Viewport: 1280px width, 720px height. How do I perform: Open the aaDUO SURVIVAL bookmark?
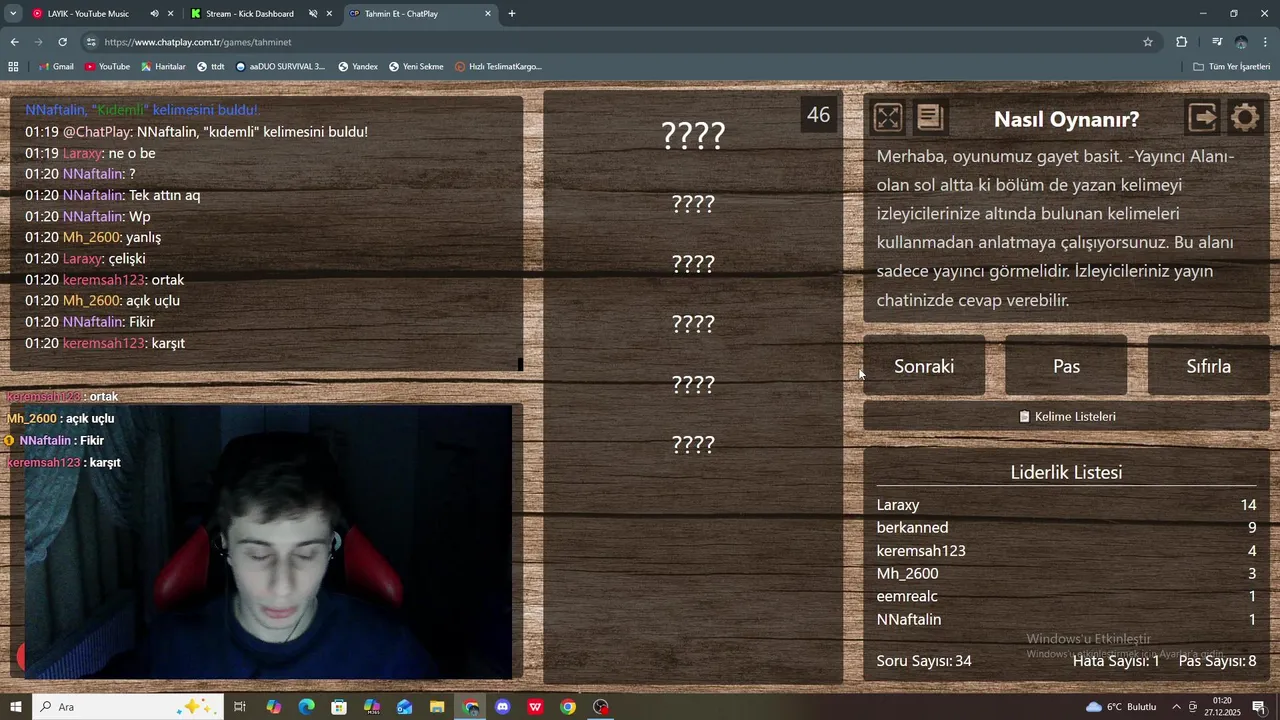pos(281,67)
